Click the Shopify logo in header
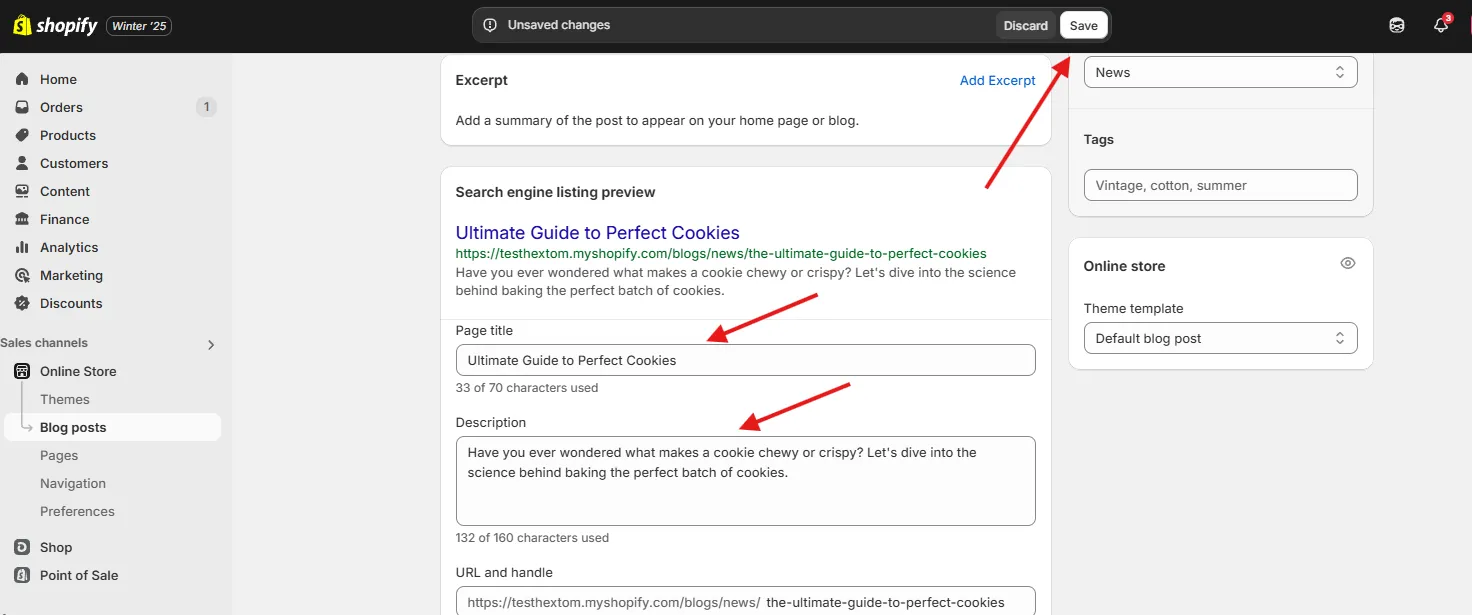1472x615 pixels. [x=55, y=26]
